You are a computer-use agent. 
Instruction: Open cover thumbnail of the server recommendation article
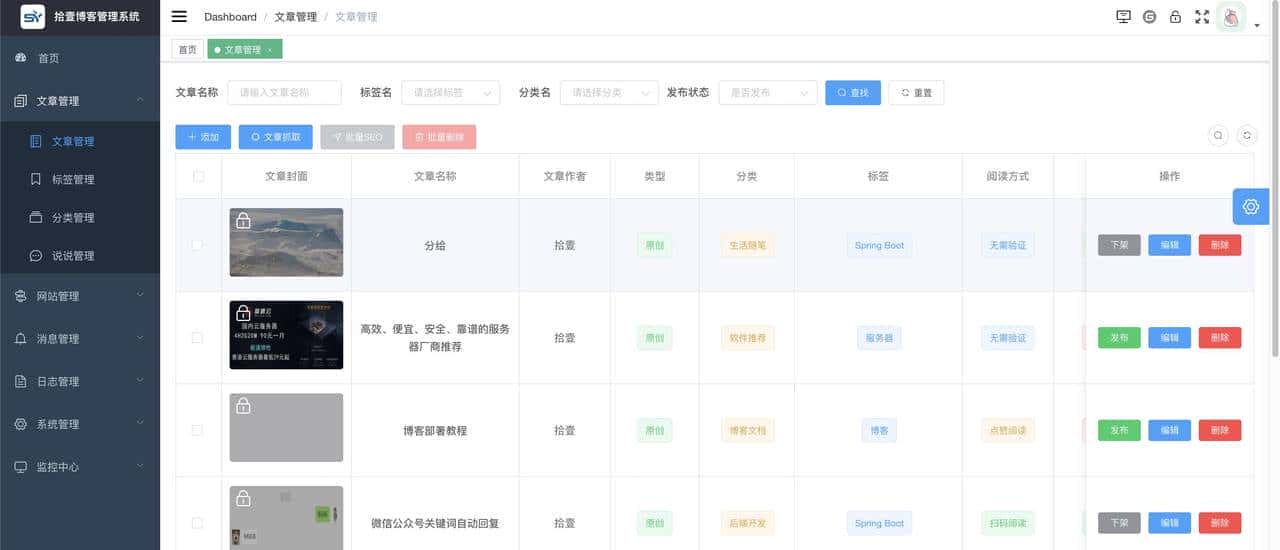click(286, 335)
